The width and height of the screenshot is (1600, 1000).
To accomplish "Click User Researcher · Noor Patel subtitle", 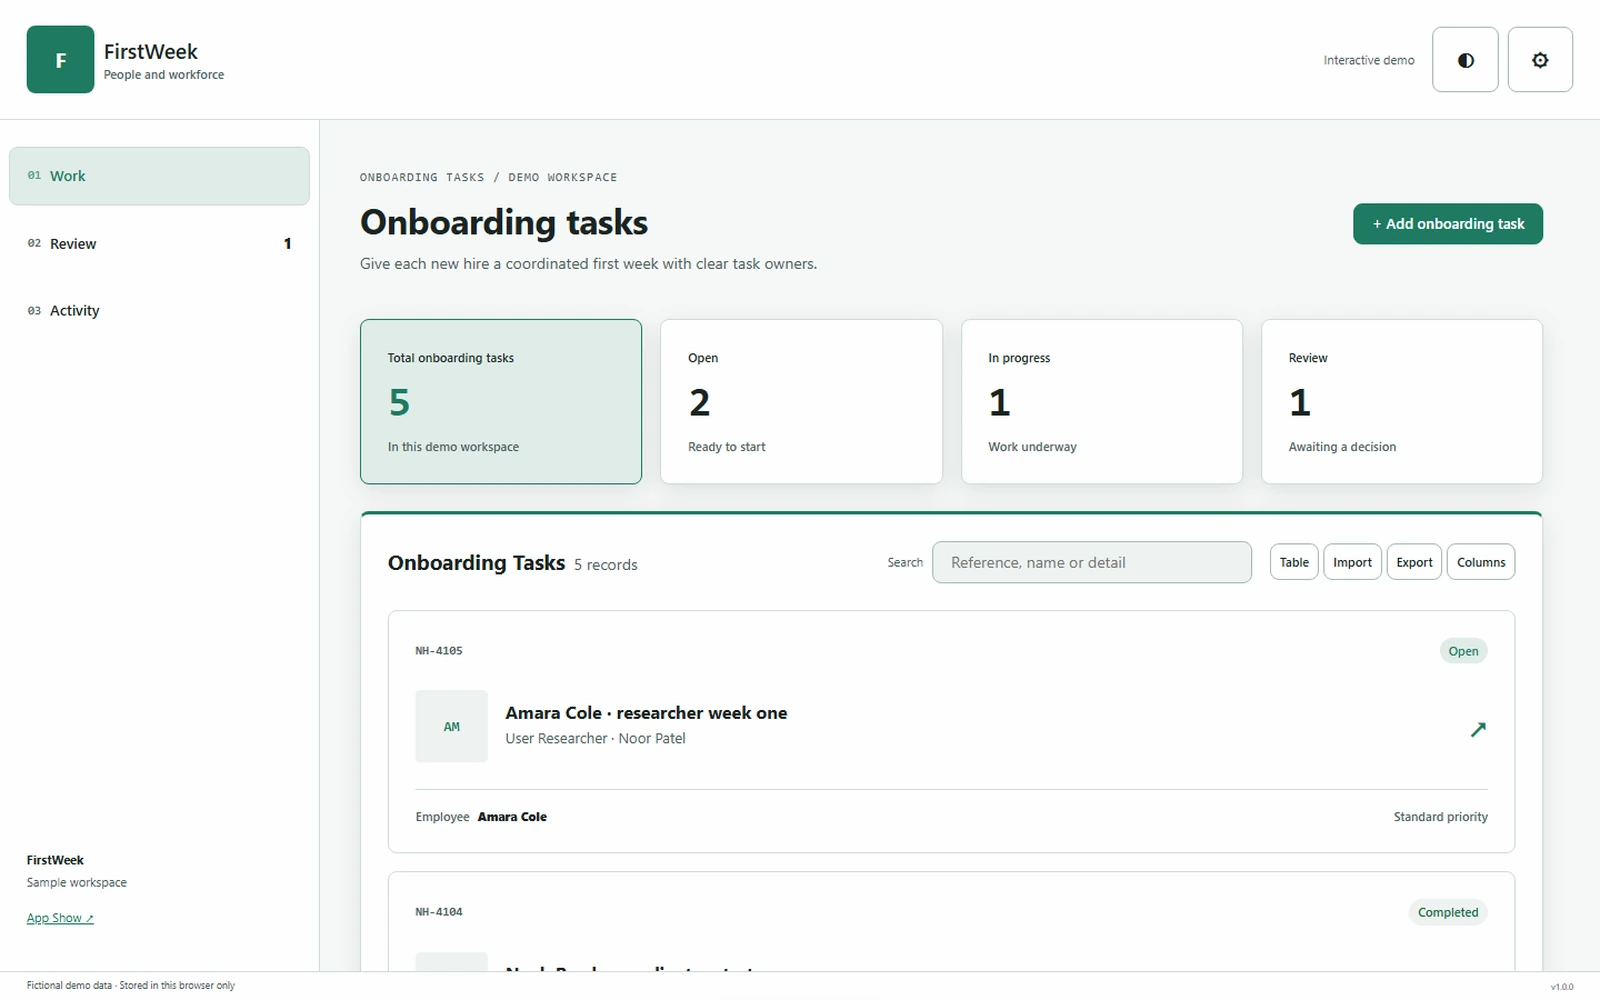I will [x=595, y=738].
